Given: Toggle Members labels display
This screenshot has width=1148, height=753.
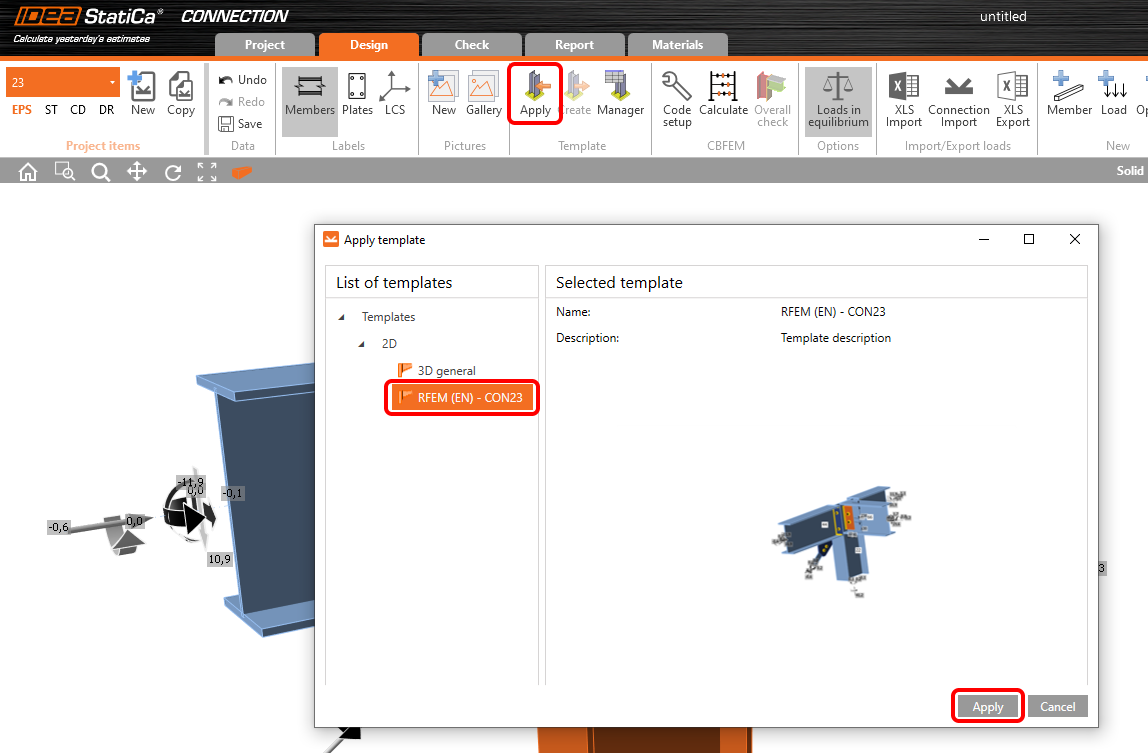Looking at the screenshot, I should (x=310, y=94).
